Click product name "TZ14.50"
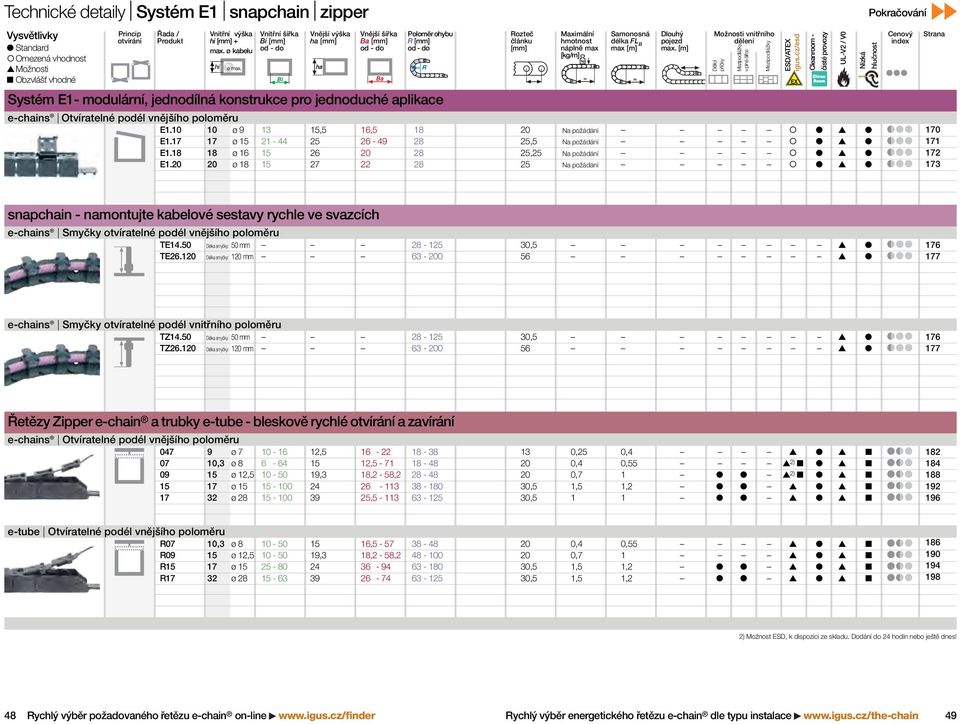The height and width of the screenshot is (724, 960). tap(176, 337)
